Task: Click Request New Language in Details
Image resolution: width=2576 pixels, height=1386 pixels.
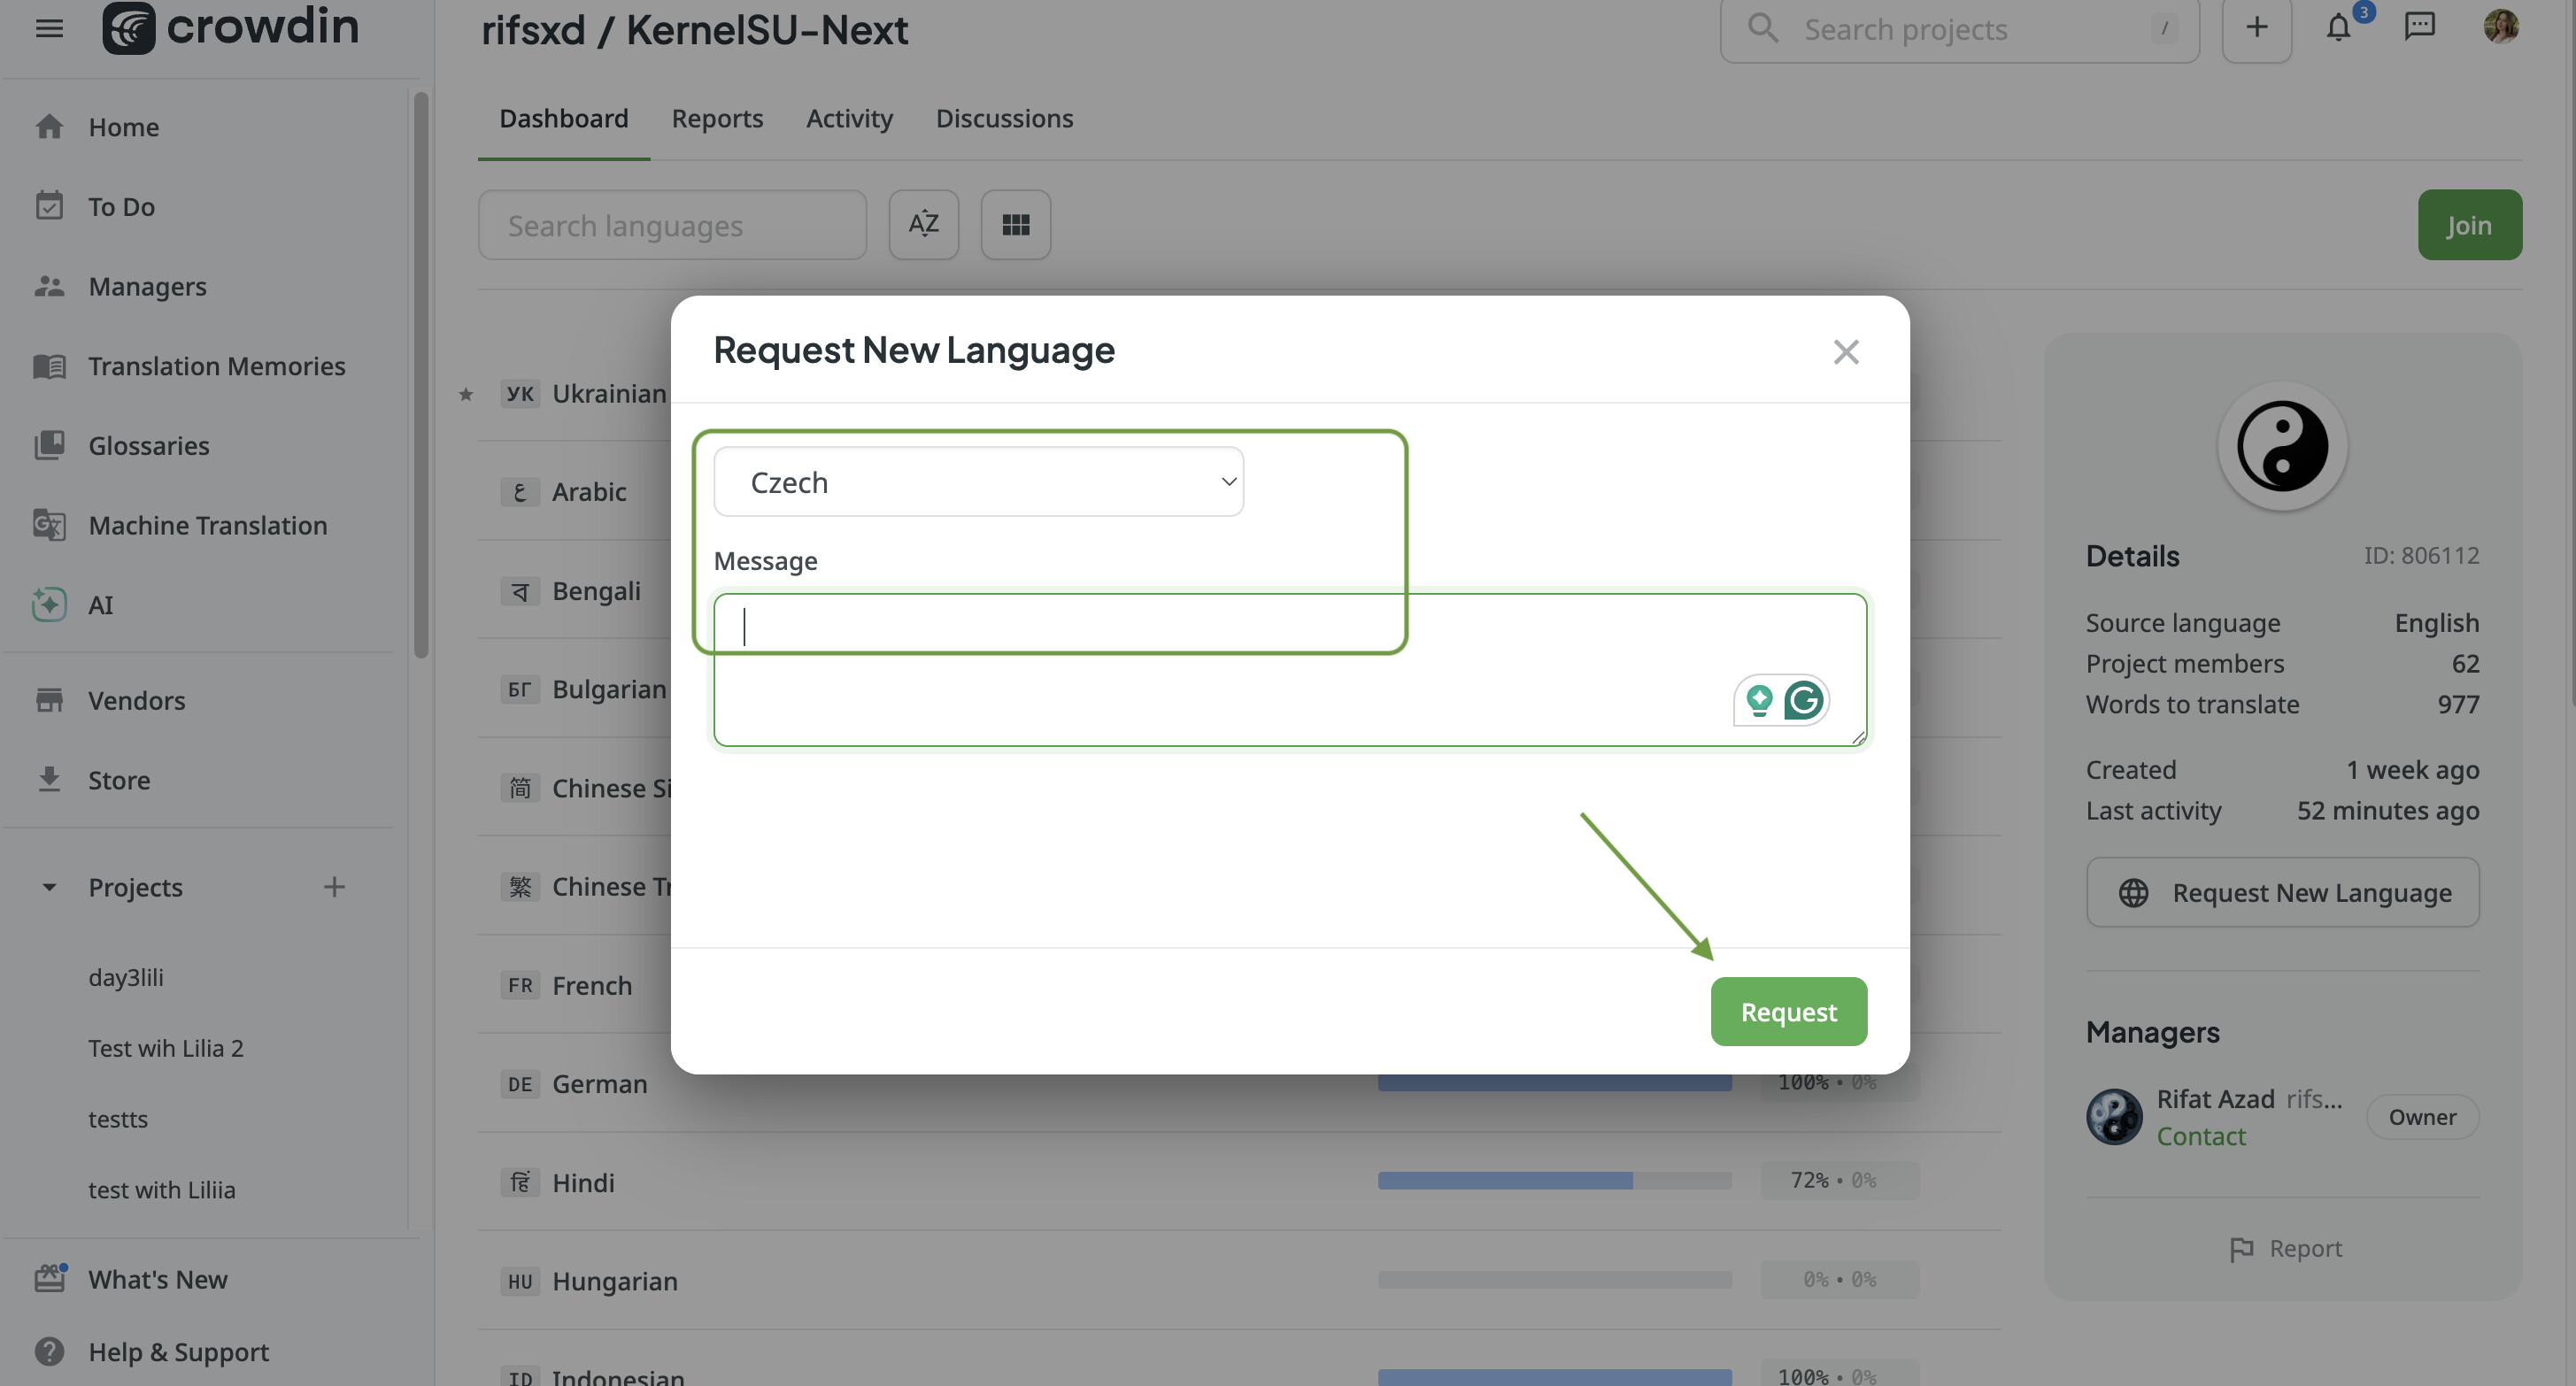Action: (2282, 892)
